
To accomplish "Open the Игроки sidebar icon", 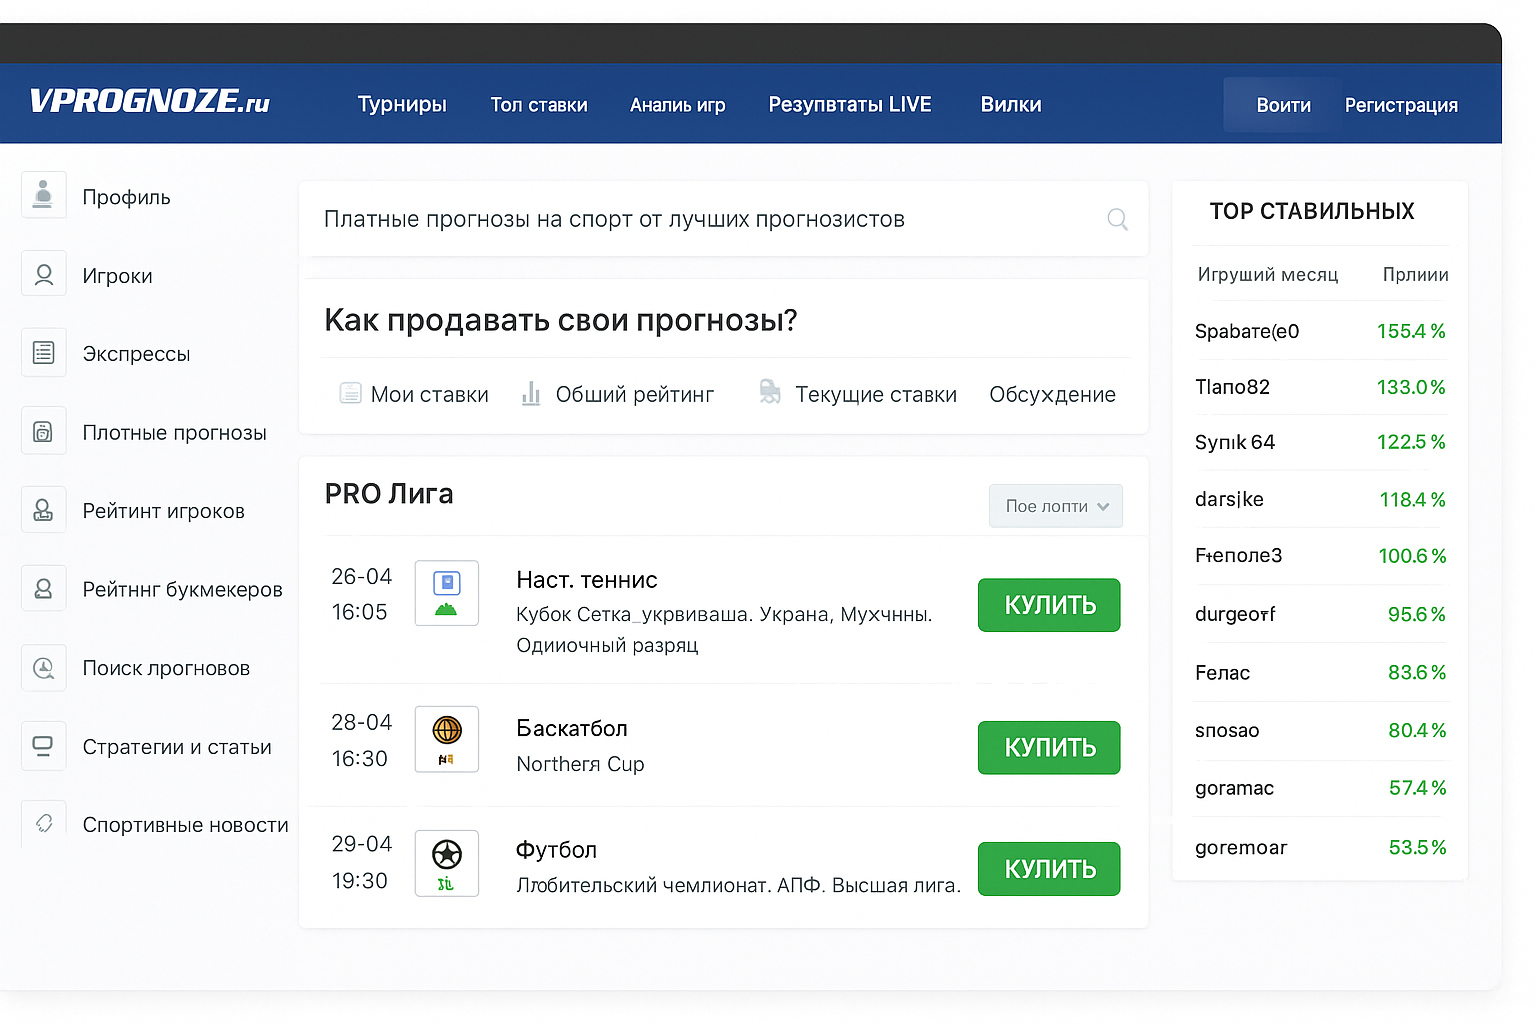I will [43, 274].
